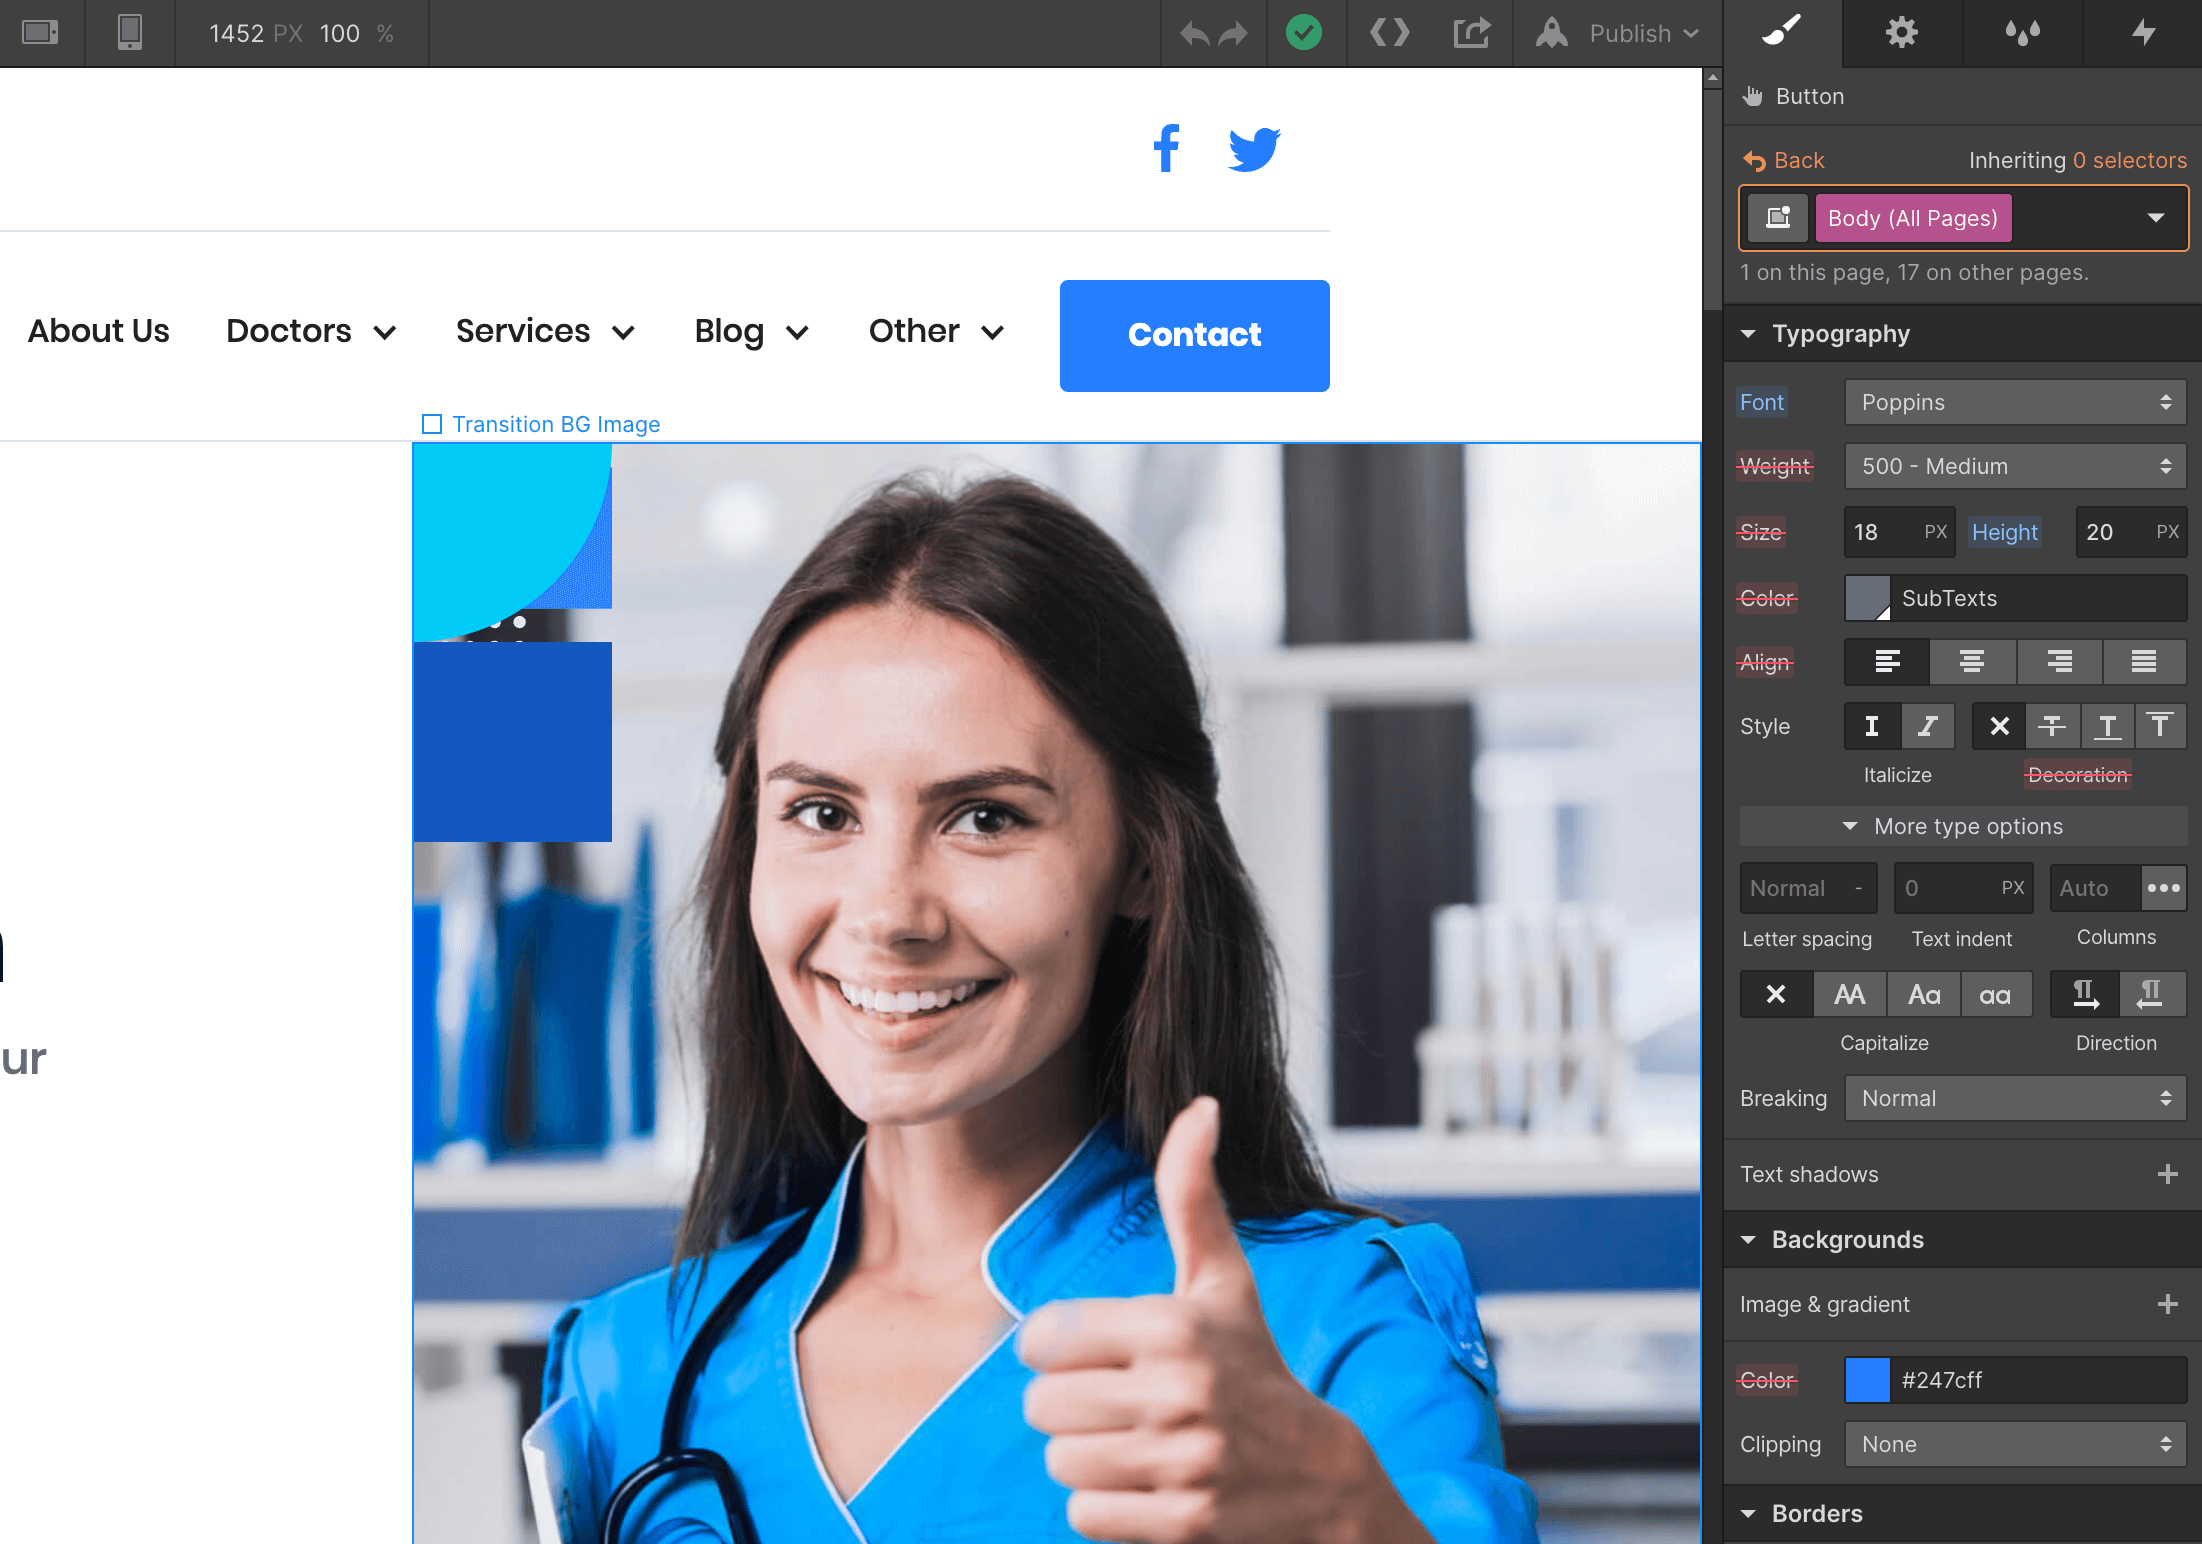Open the 500 - Medium weight dropdown
The image size is (2202, 1544).
click(2014, 466)
